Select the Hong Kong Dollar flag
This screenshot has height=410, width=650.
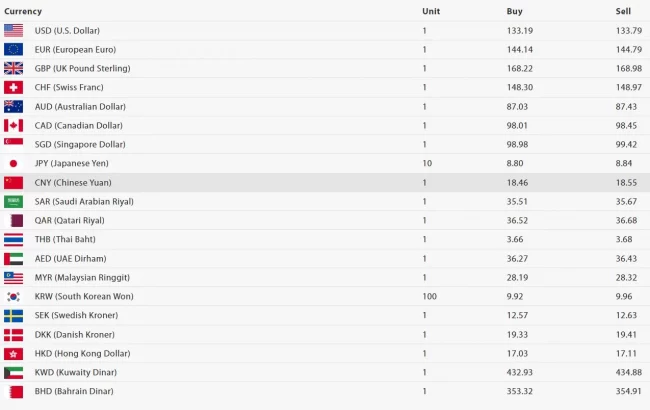point(14,353)
